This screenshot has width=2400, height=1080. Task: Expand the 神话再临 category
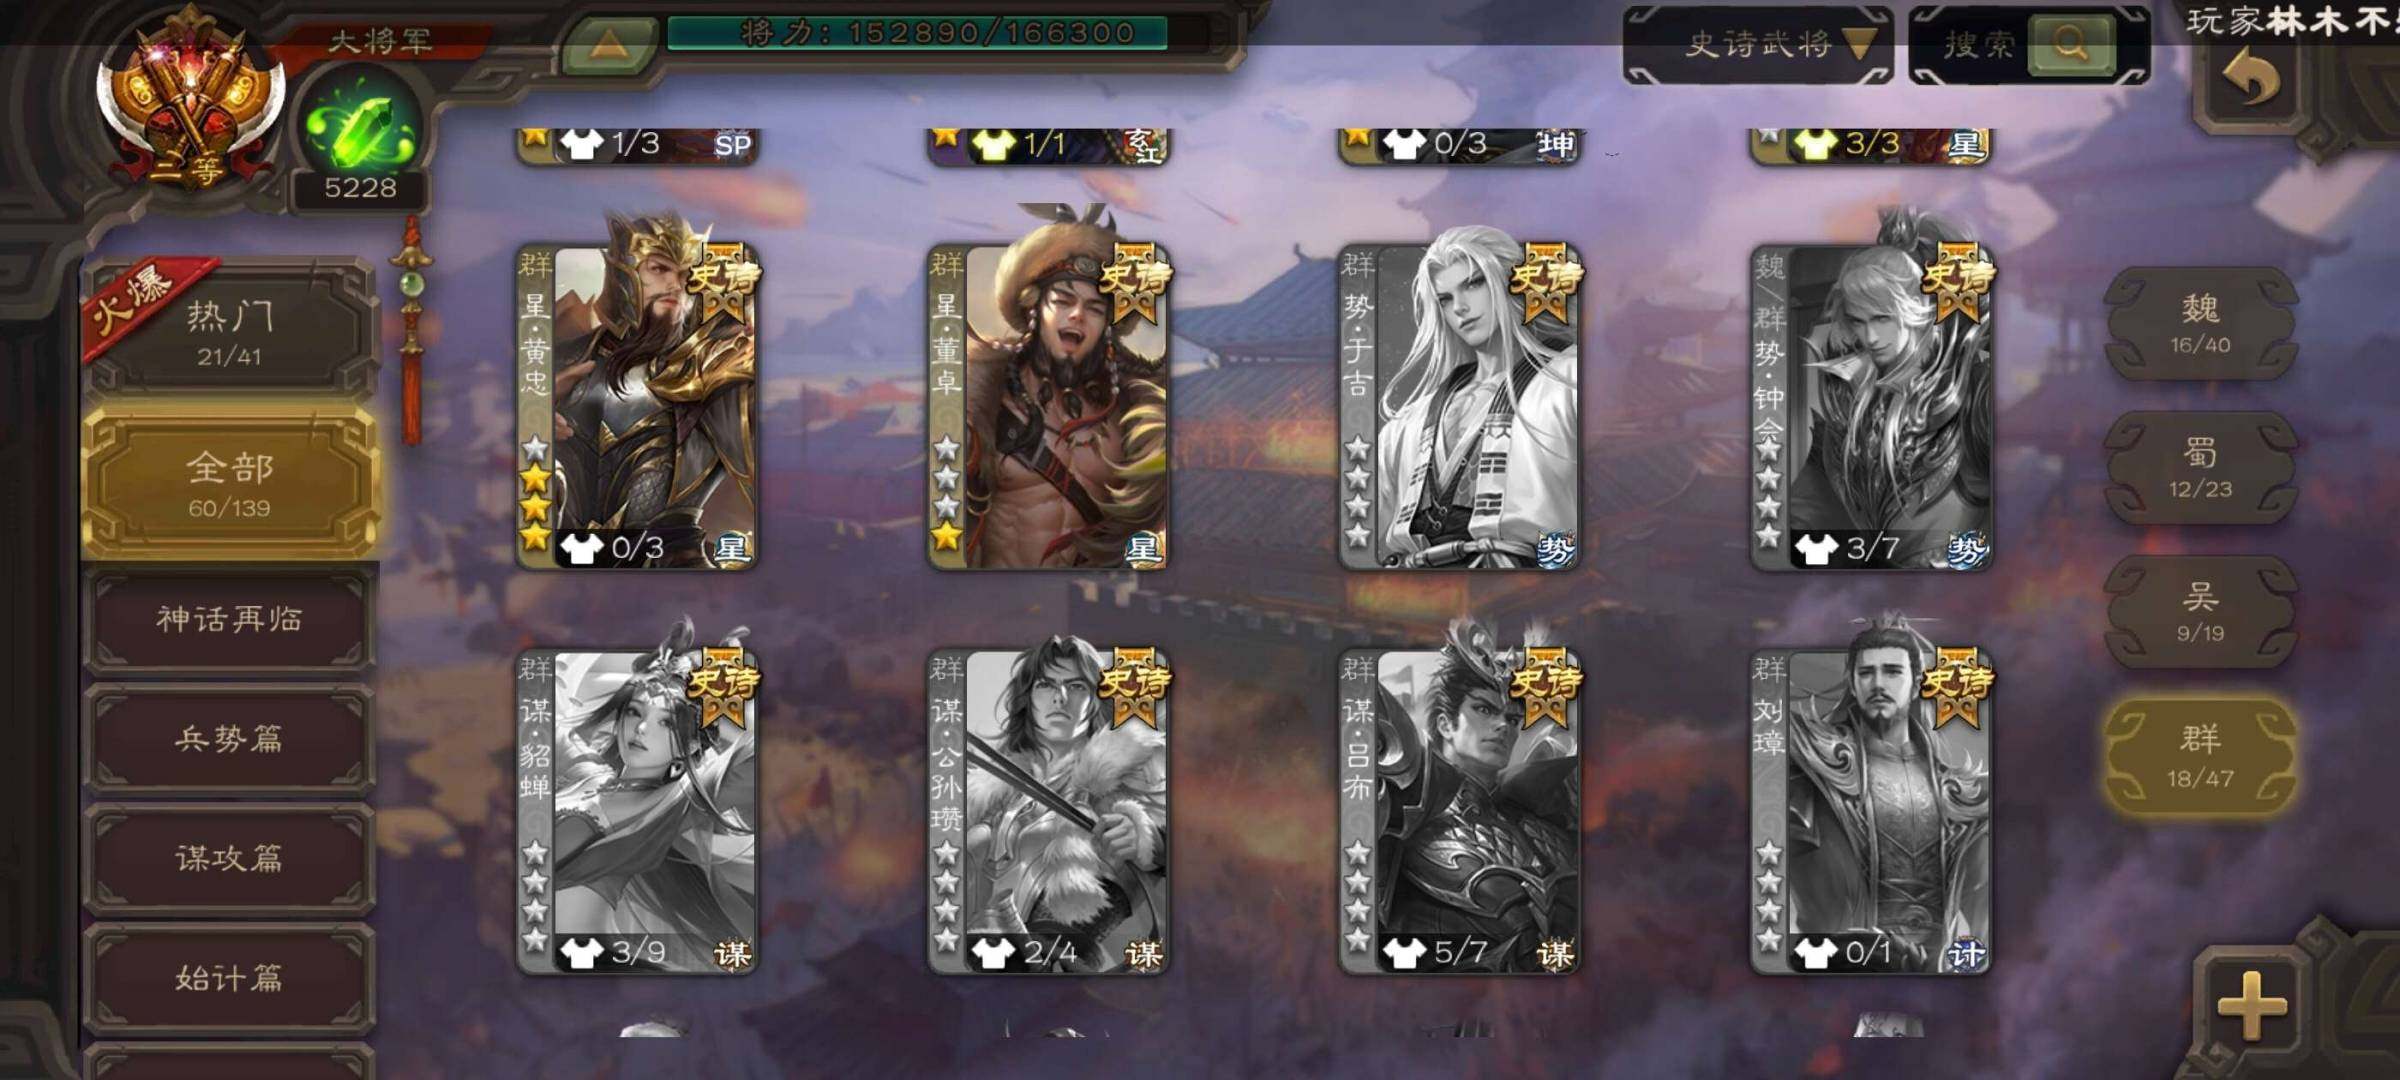tap(229, 619)
